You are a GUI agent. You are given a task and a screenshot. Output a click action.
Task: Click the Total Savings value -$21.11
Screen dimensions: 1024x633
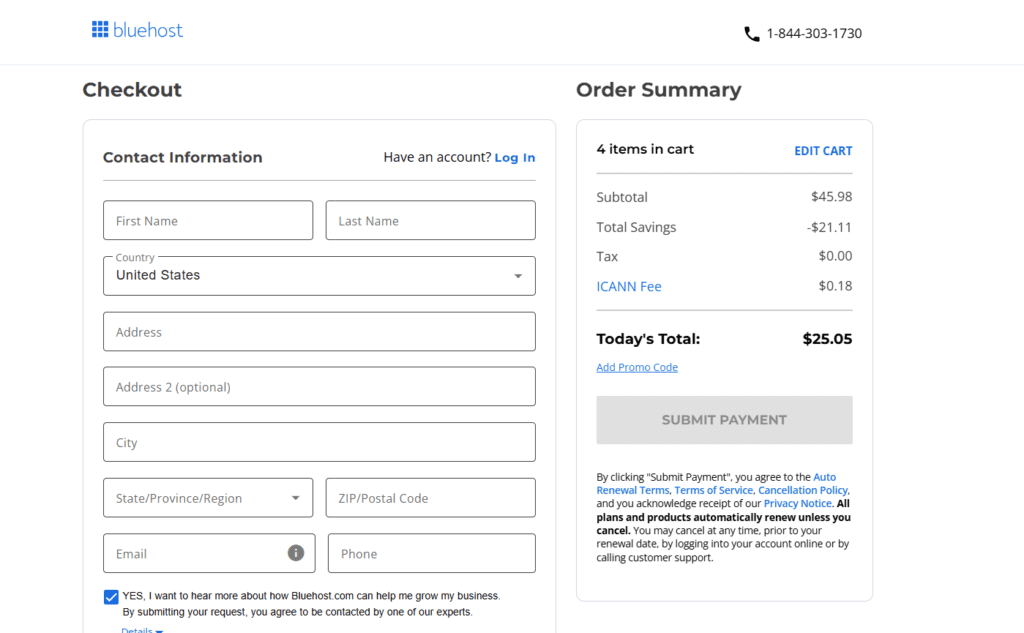pos(829,227)
